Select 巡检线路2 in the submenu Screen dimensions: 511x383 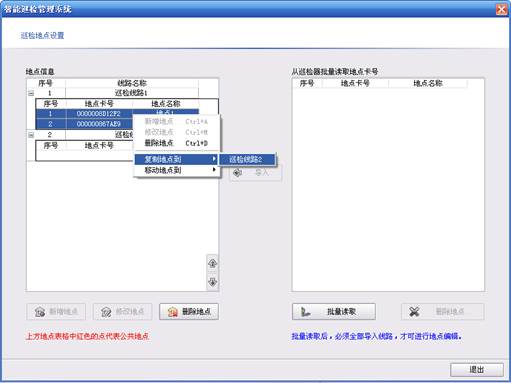tap(247, 159)
